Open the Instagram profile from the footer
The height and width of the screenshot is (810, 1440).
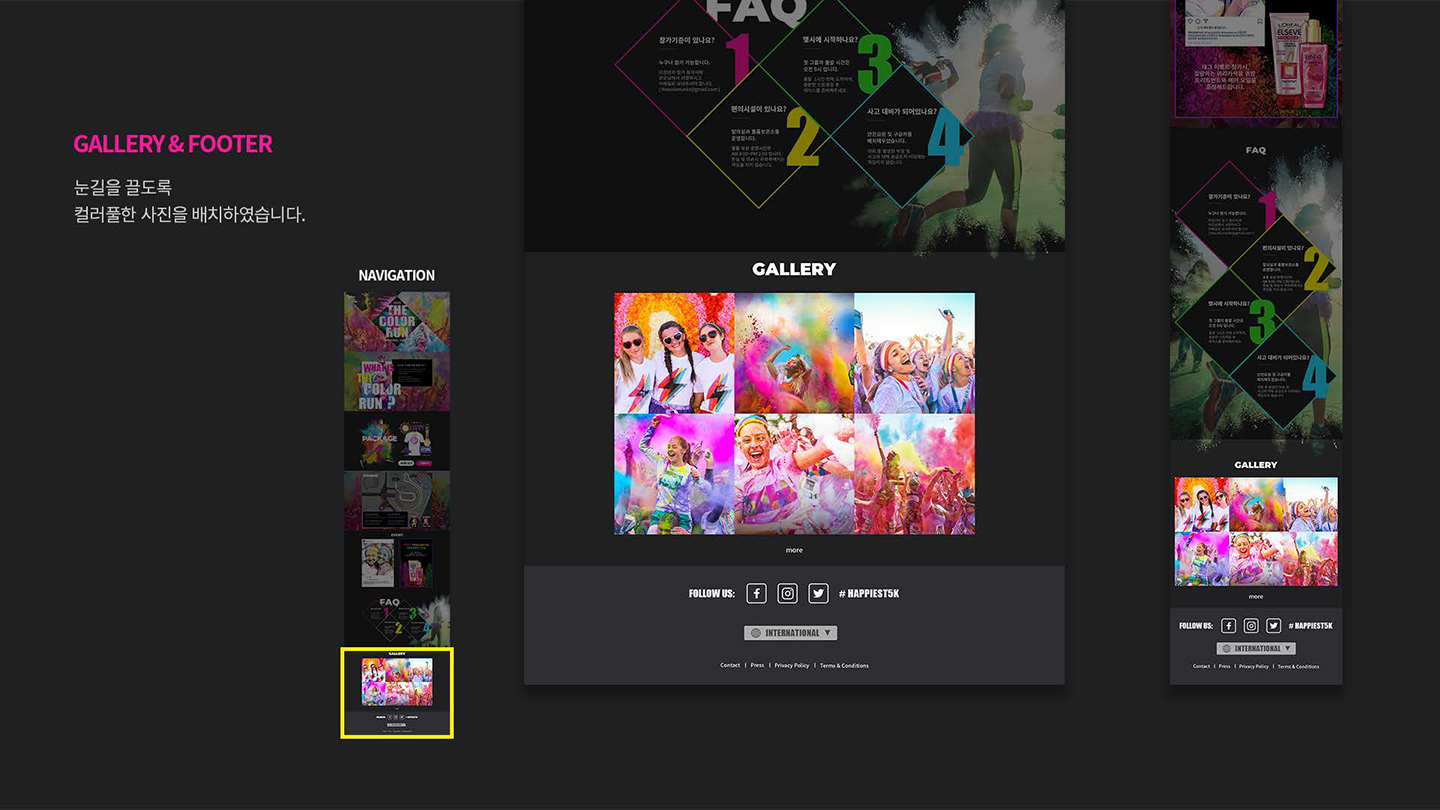click(787, 593)
